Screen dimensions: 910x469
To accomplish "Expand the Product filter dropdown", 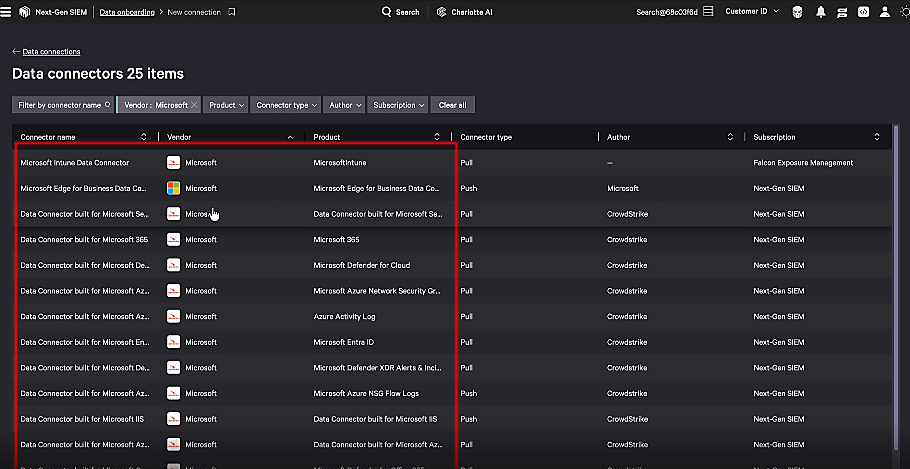I will coord(227,105).
